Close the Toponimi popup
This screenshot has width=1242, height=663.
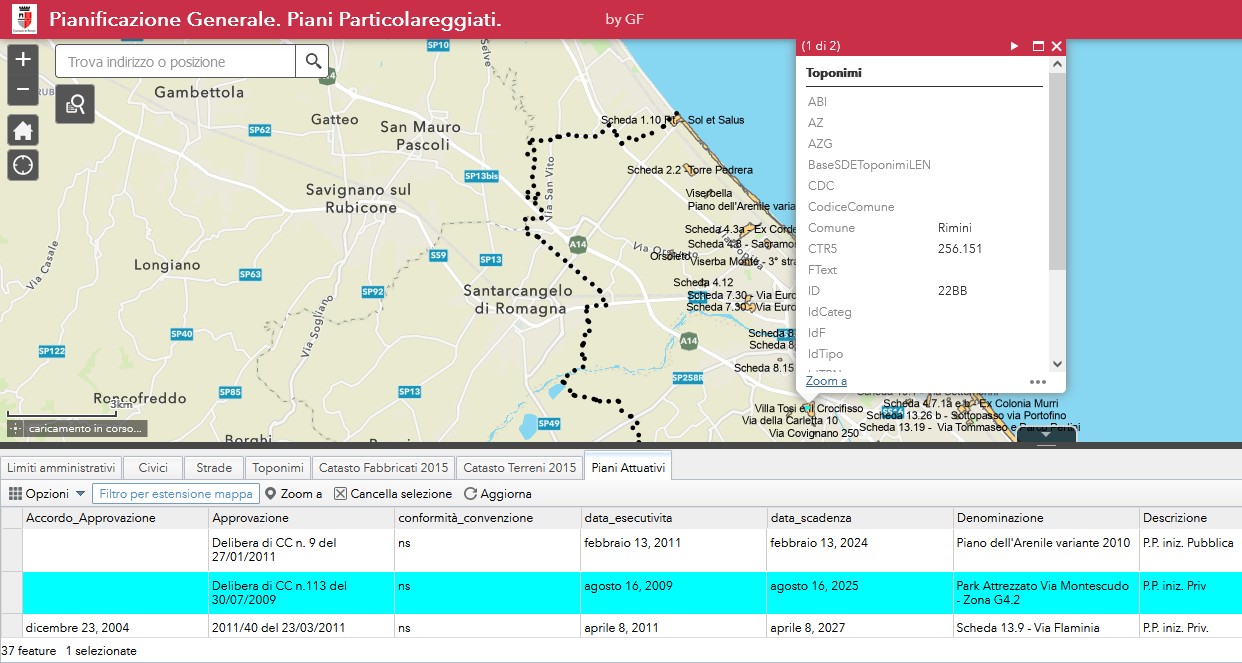click(x=1057, y=46)
